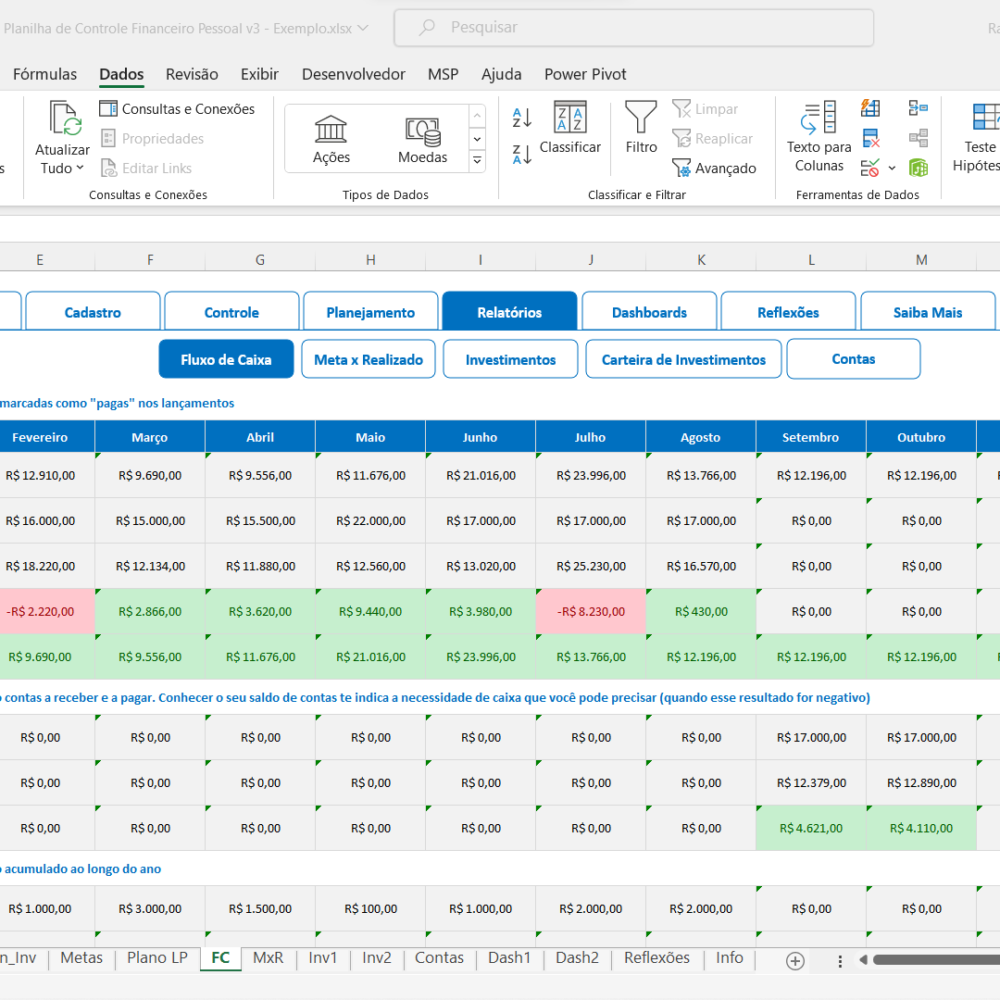
Task: Toggle the Filtro funnel
Action: click(x=641, y=128)
